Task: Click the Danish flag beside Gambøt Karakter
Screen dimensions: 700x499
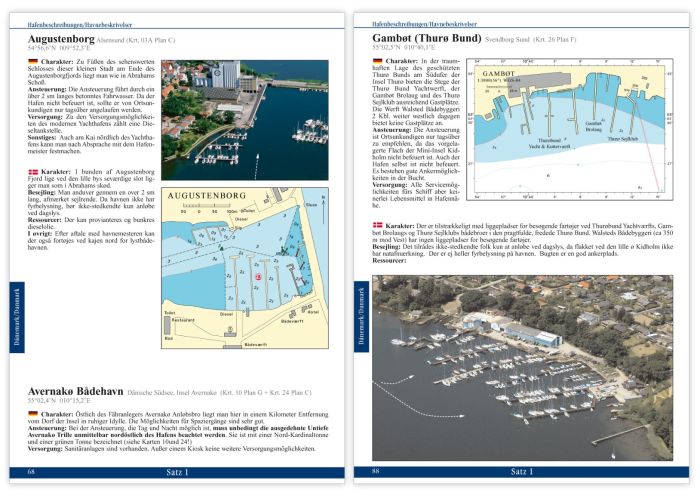Action: pyautogui.click(x=377, y=227)
